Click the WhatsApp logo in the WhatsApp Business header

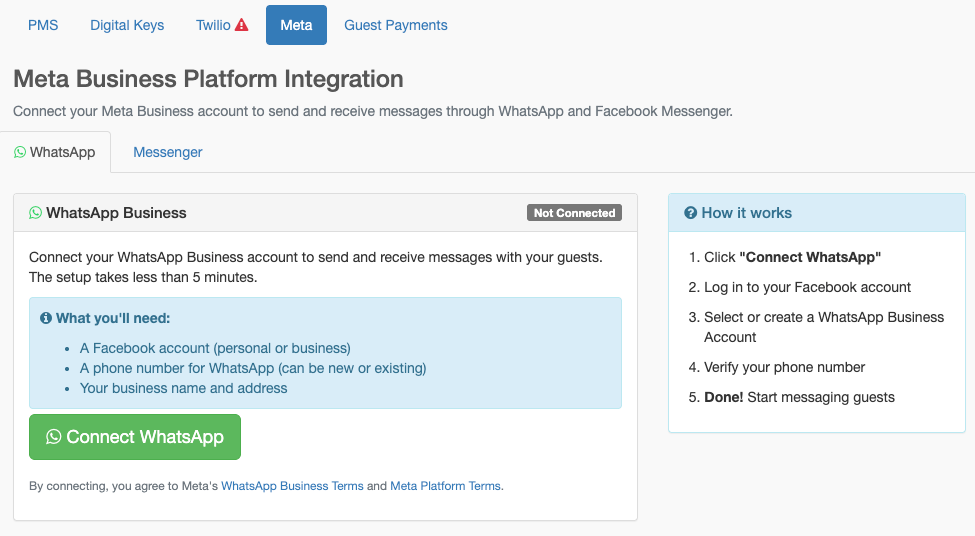(x=36, y=213)
